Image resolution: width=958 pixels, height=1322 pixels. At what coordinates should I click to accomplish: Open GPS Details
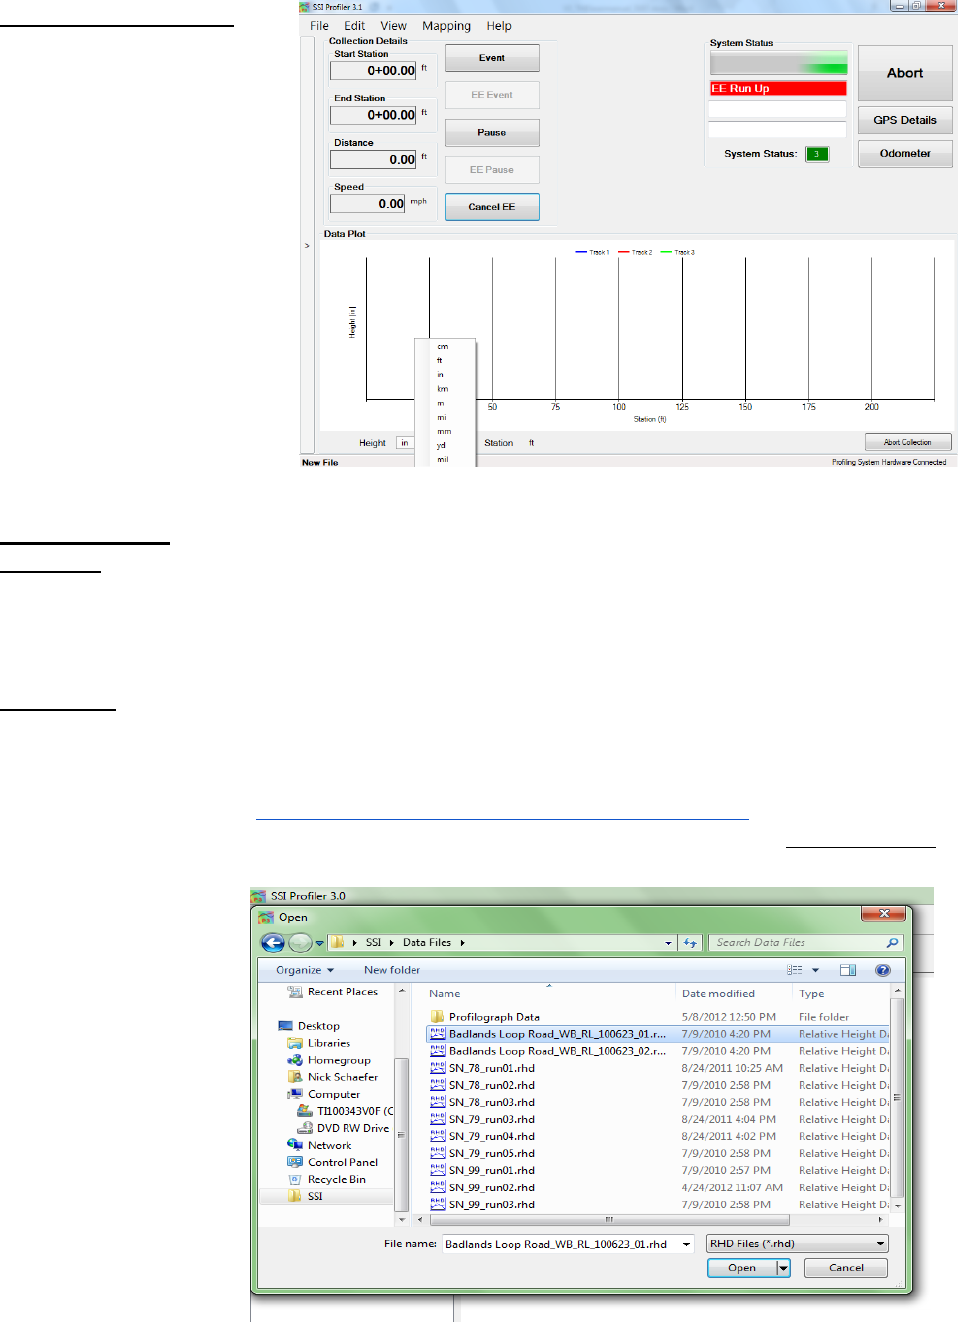[905, 120]
